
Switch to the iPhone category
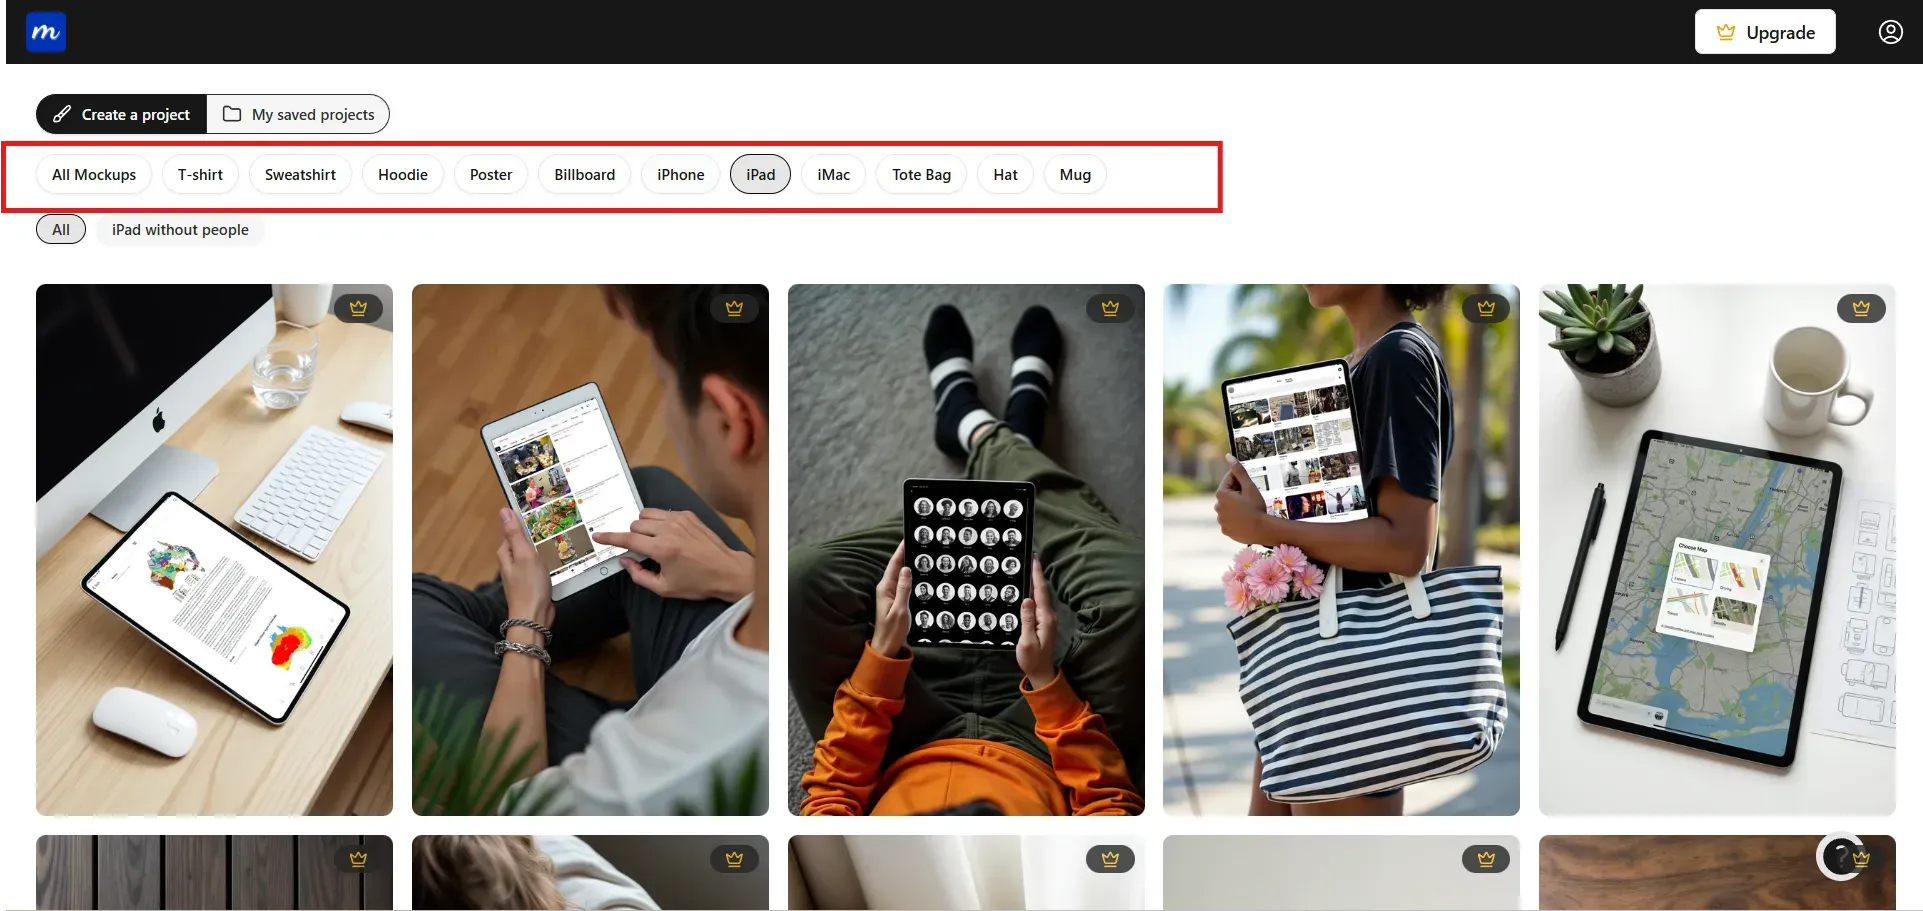click(x=680, y=174)
